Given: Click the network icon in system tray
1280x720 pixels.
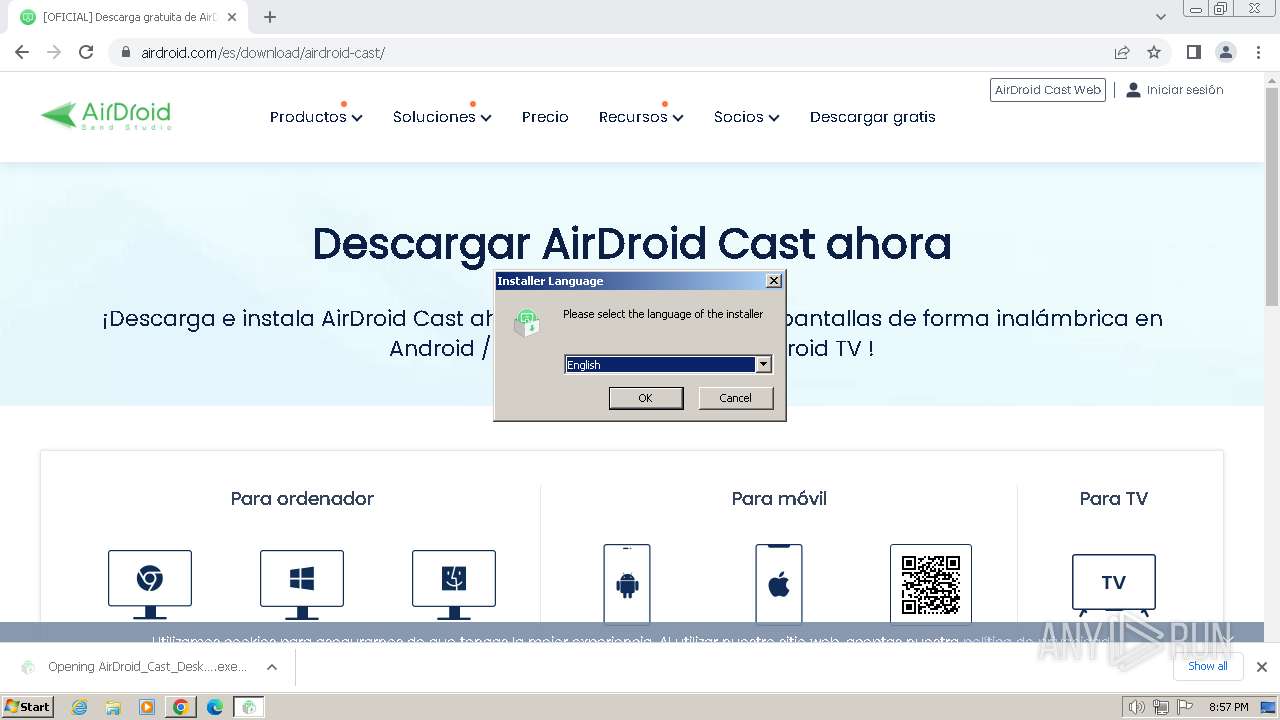Looking at the screenshot, I should (1161, 707).
